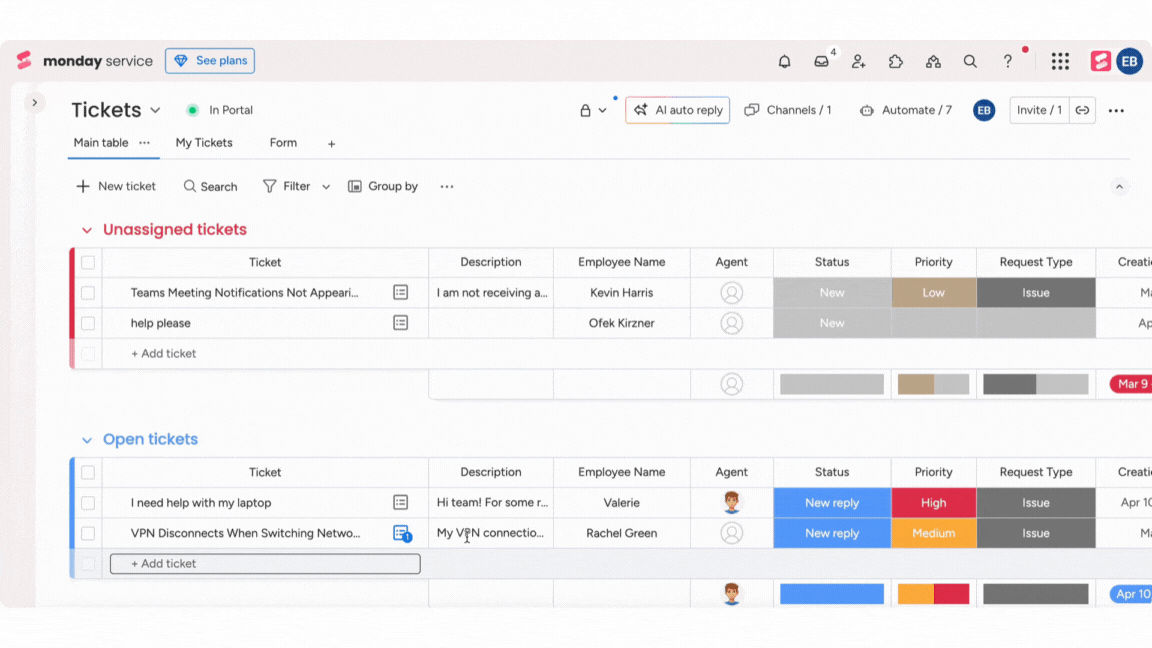Switch to the My Tickets tab
Screen dimensions: 1152x648
pos(204,143)
